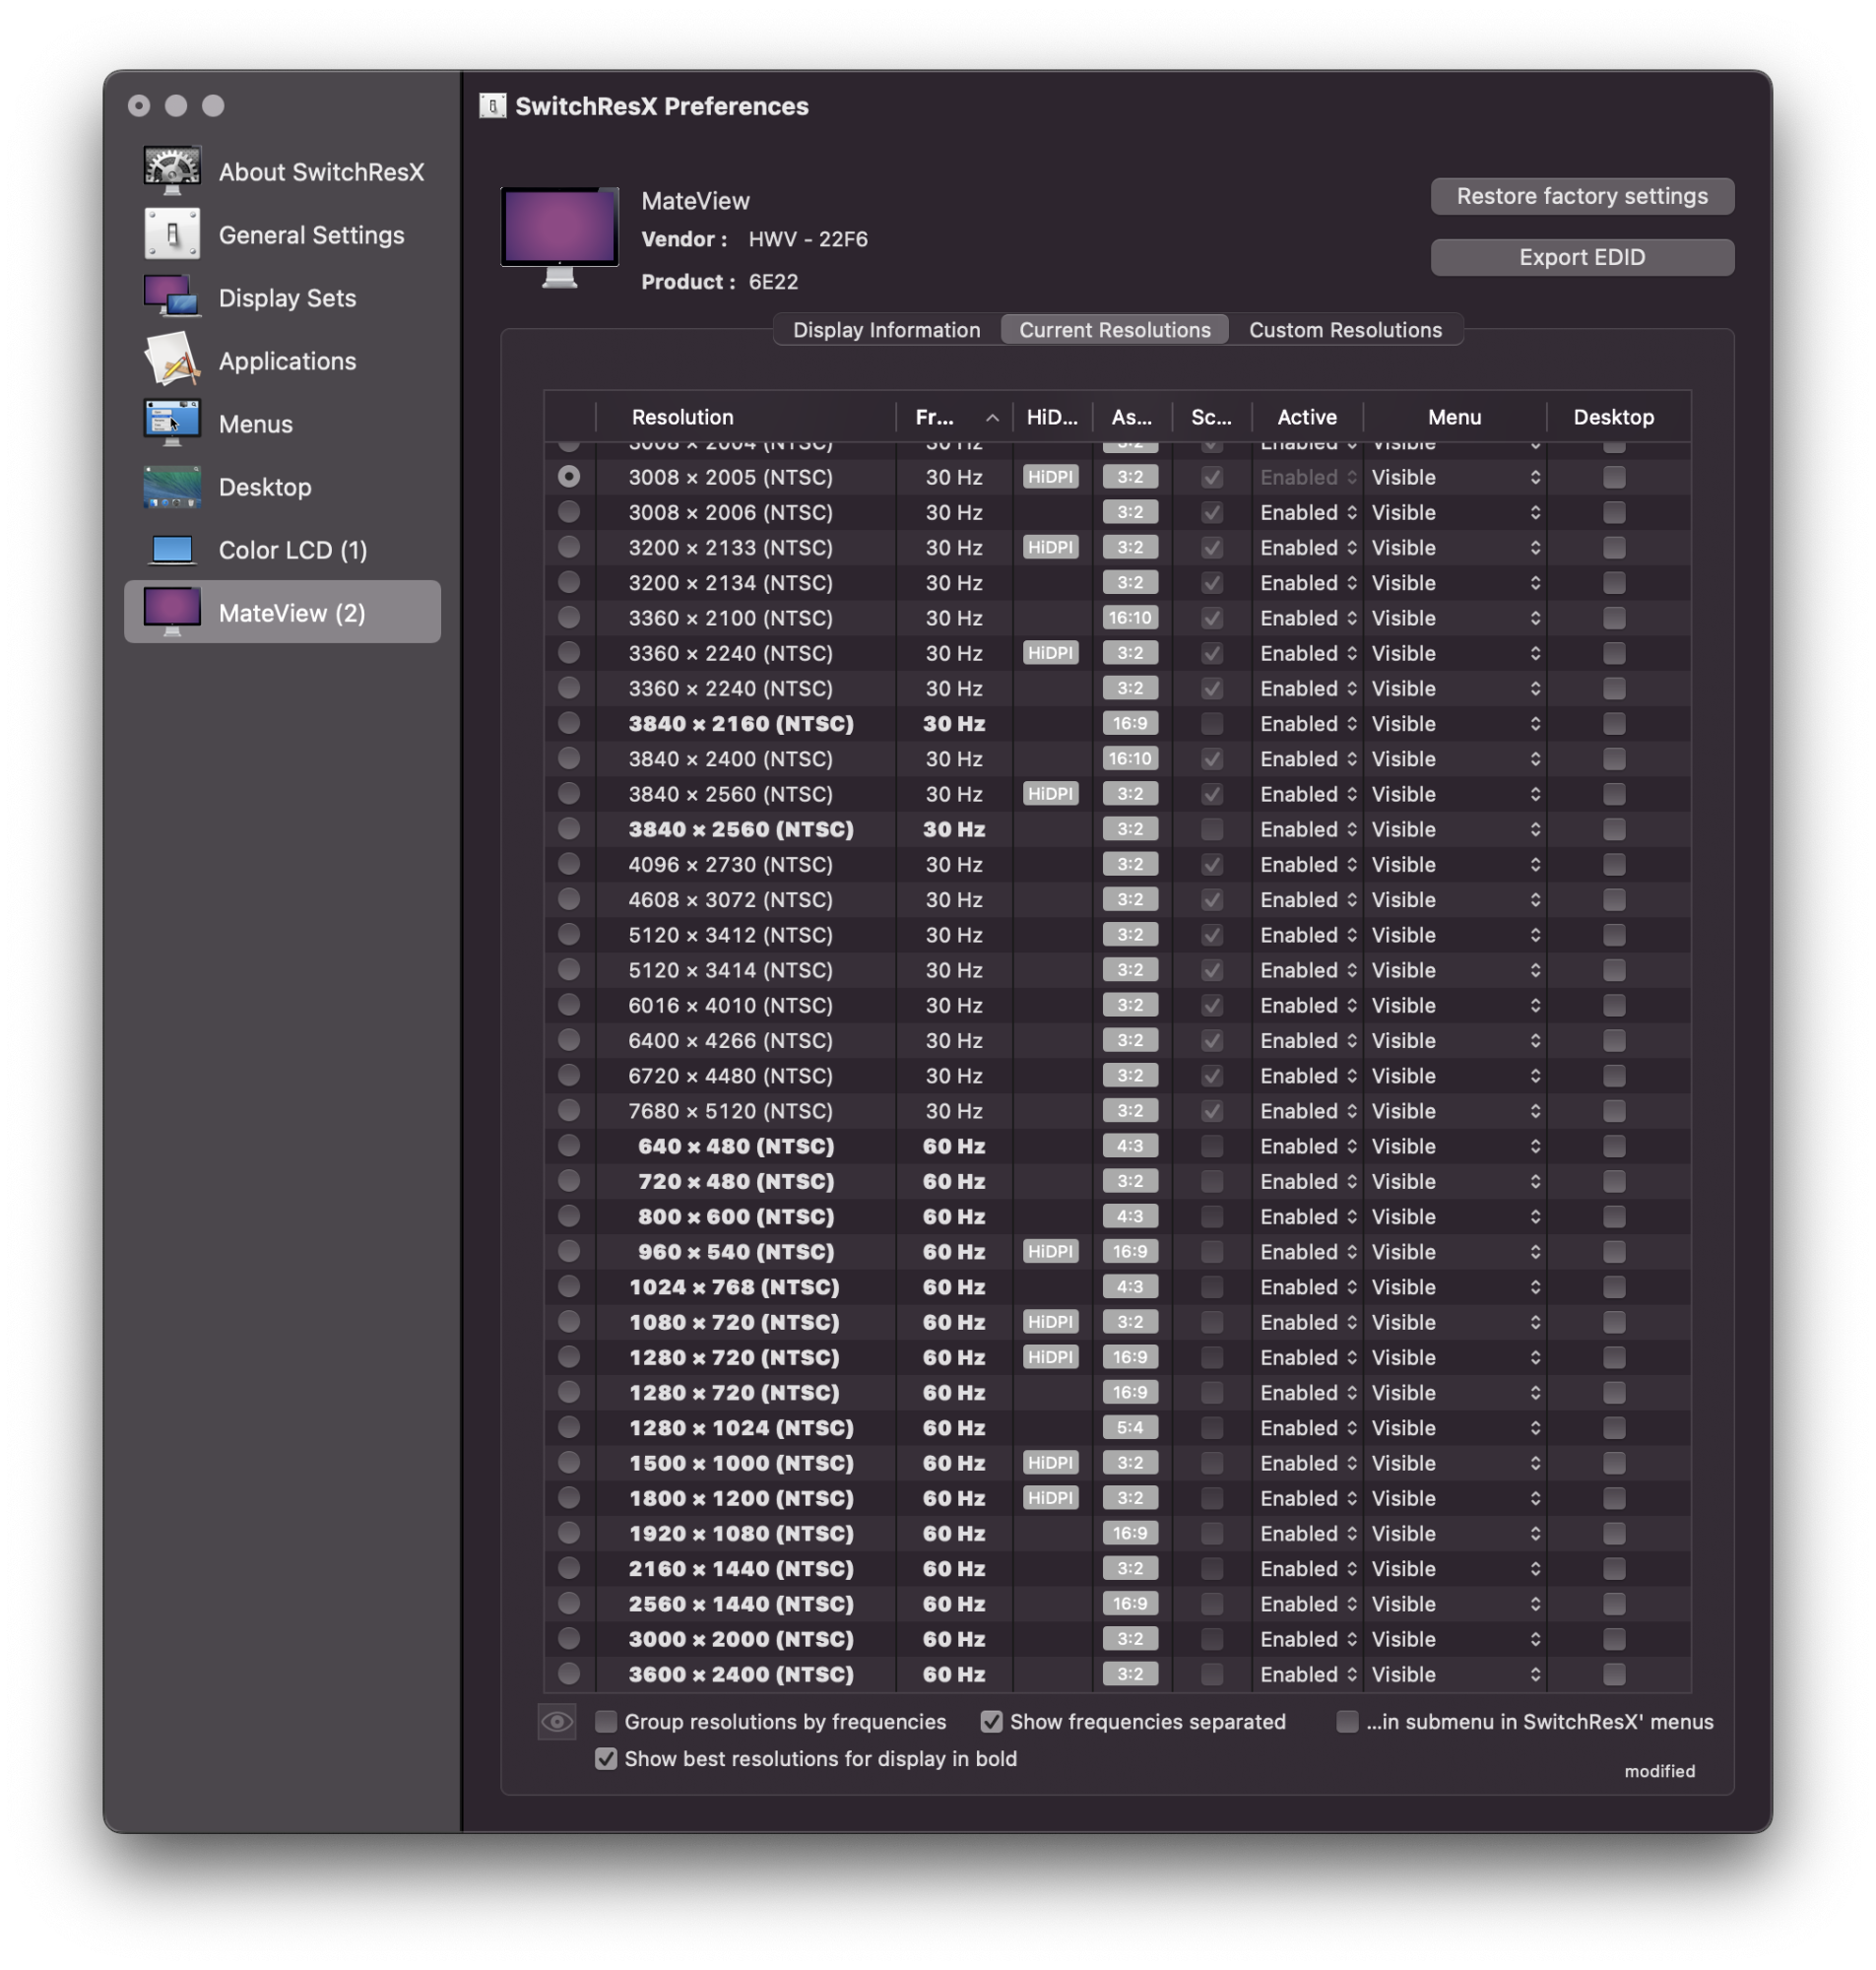The width and height of the screenshot is (1876, 1970).
Task: Click the HiDPI badge in the 1080 × 720 row
Action: click(x=1050, y=1321)
